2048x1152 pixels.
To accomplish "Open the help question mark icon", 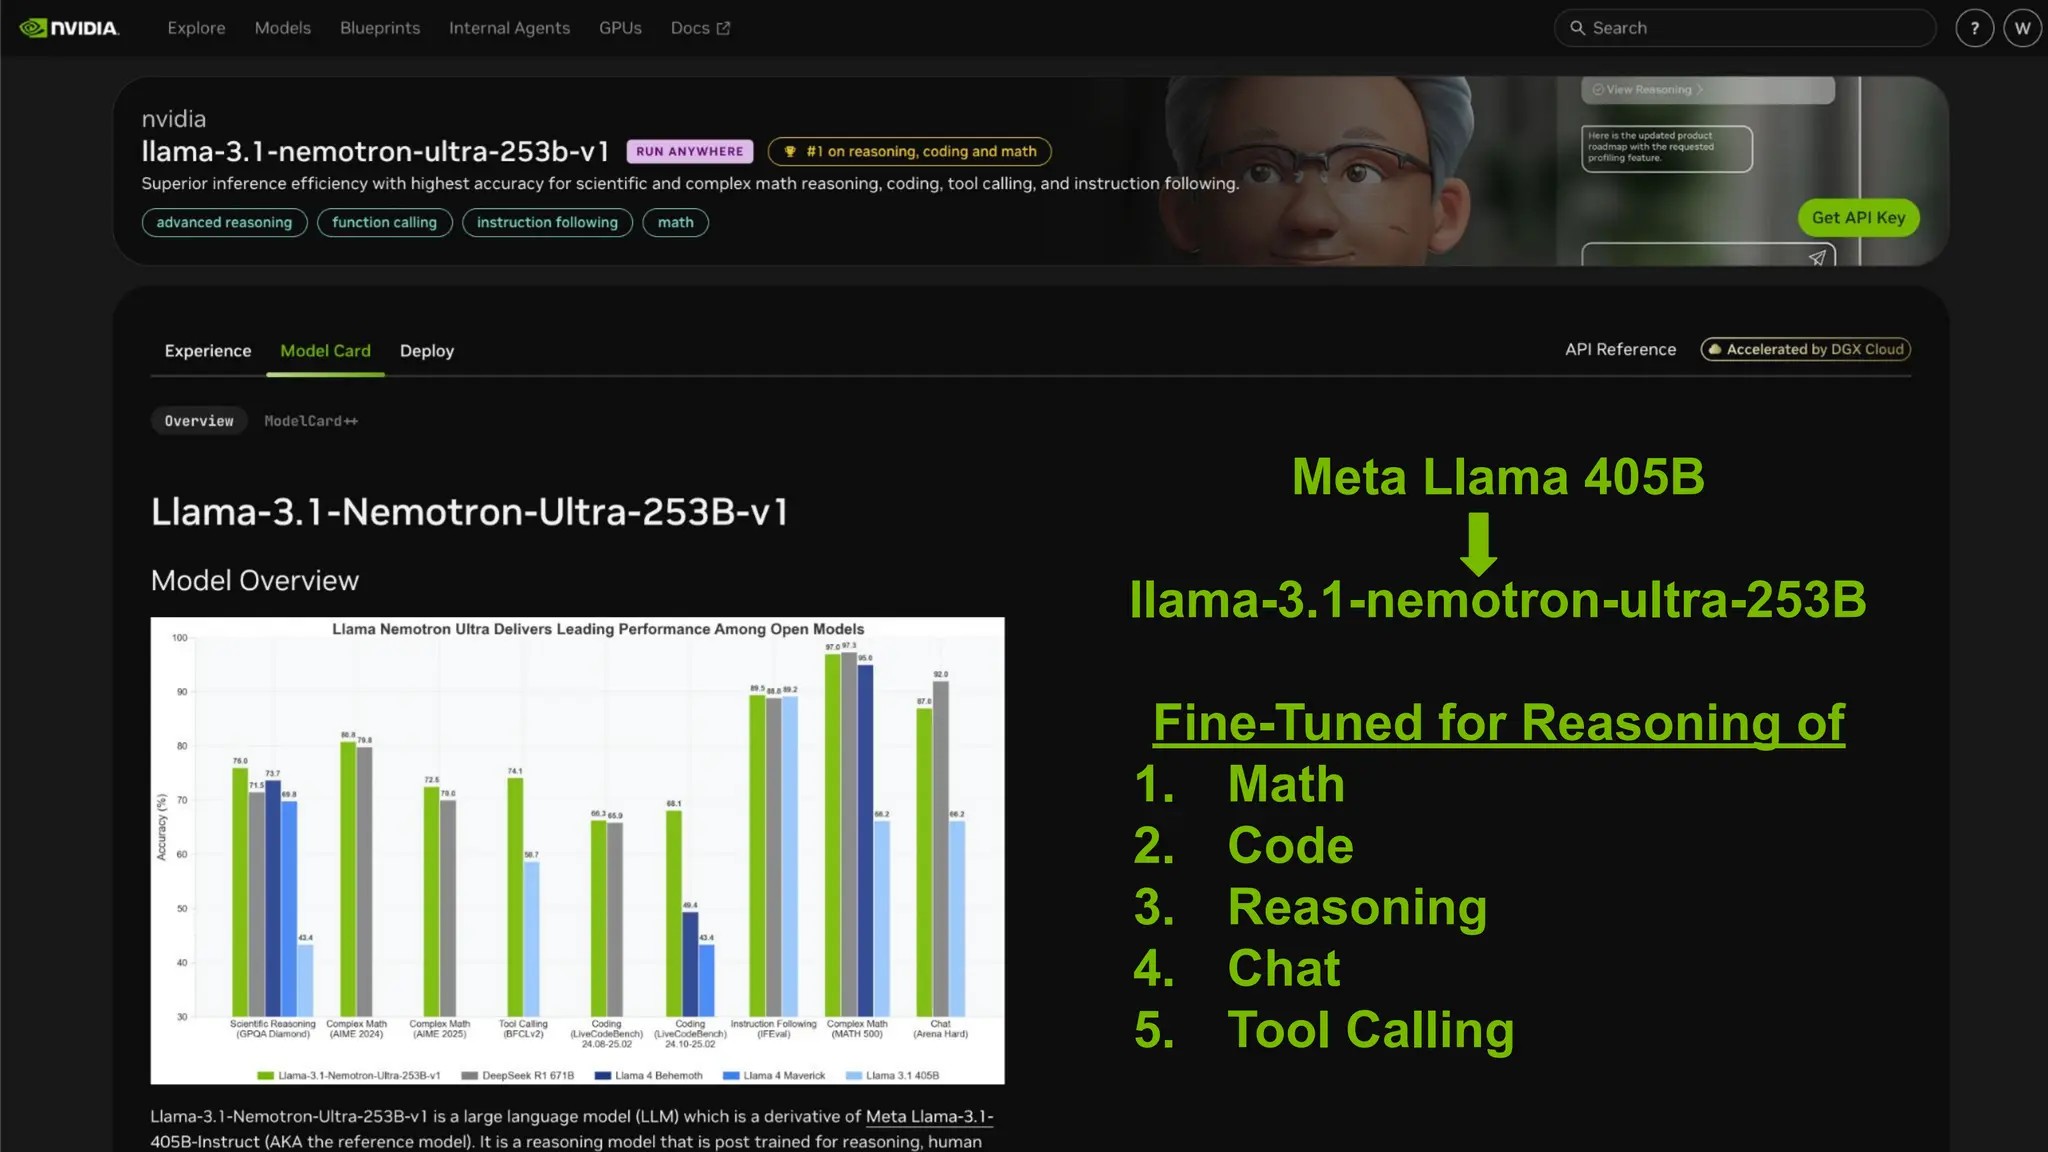I will [1974, 28].
